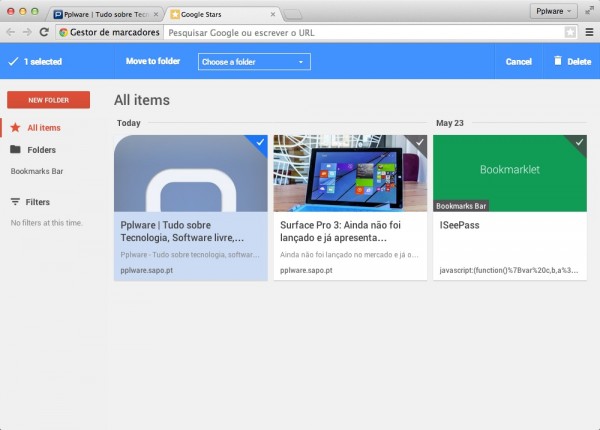The height and width of the screenshot is (430, 600).
Task: Close the Google Stars tab
Action: 273,15
